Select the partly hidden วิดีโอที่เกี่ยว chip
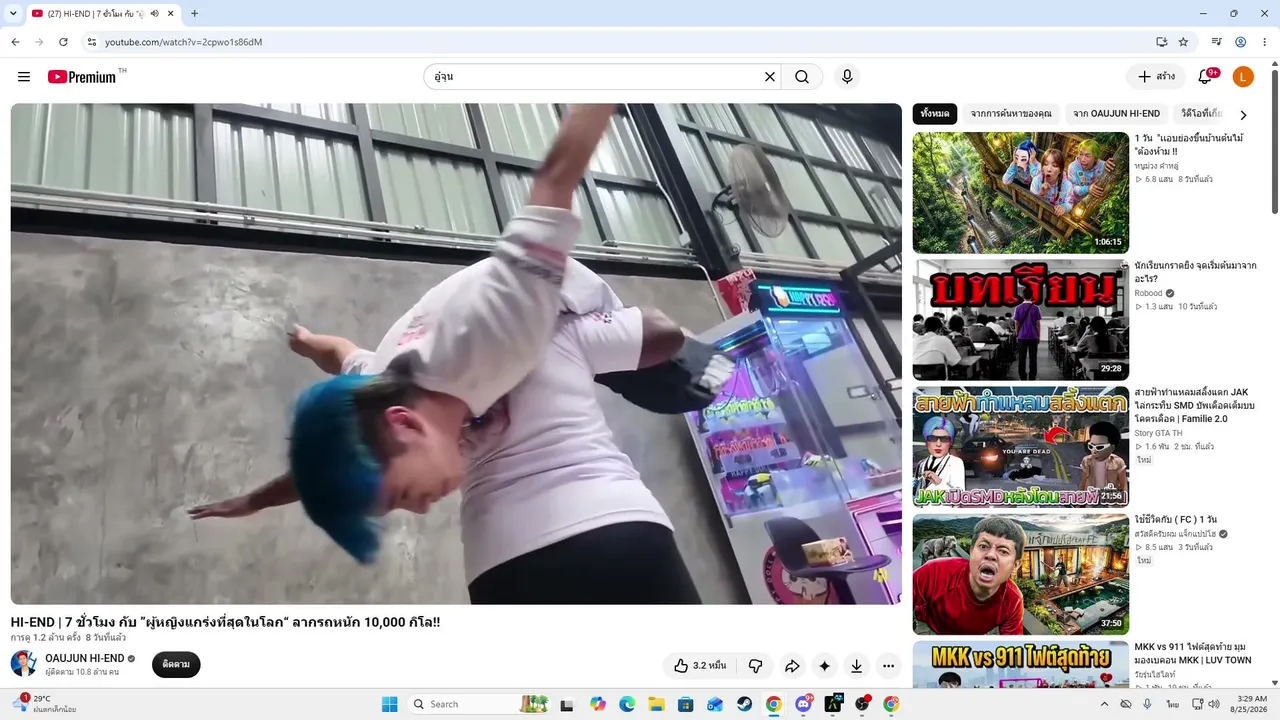The image size is (1280, 720). pyautogui.click(x=1200, y=114)
